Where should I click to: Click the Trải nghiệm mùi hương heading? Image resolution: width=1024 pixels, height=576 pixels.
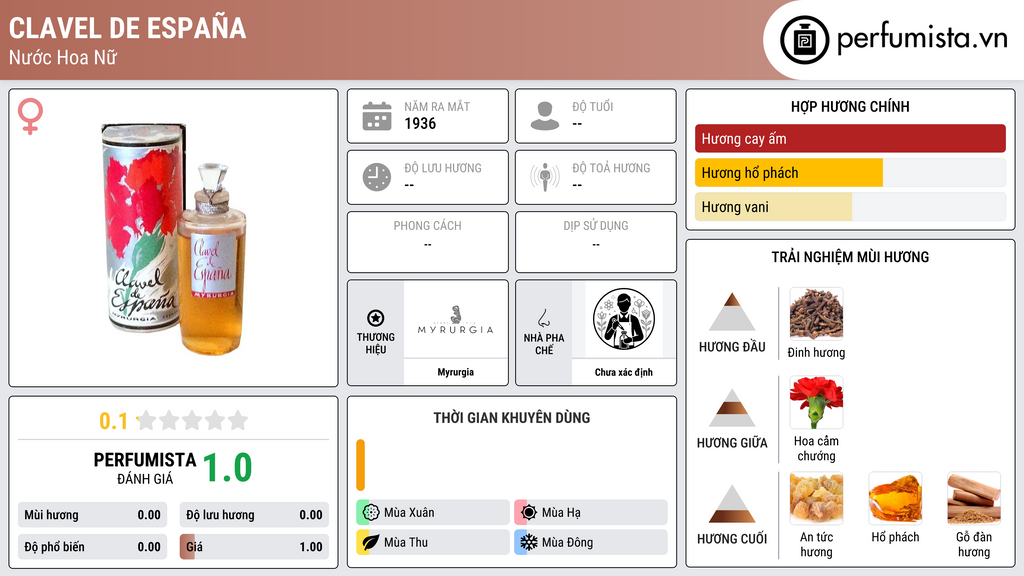click(850, 257)
